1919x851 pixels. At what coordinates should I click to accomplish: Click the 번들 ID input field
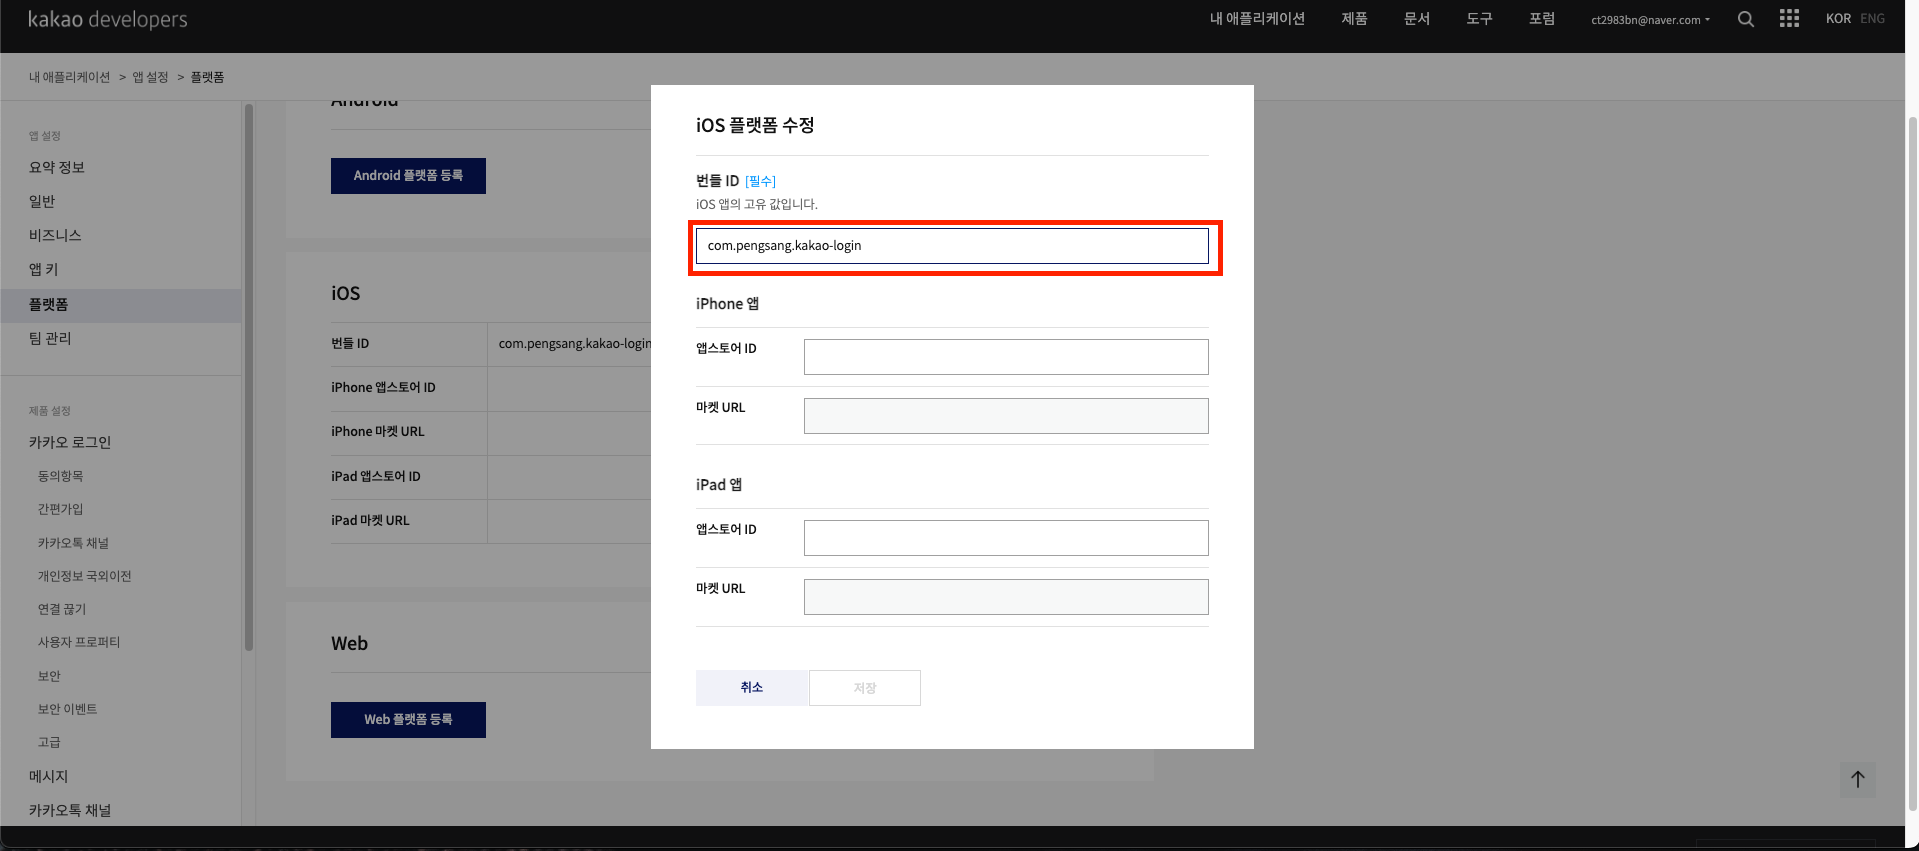pos(952,246)
